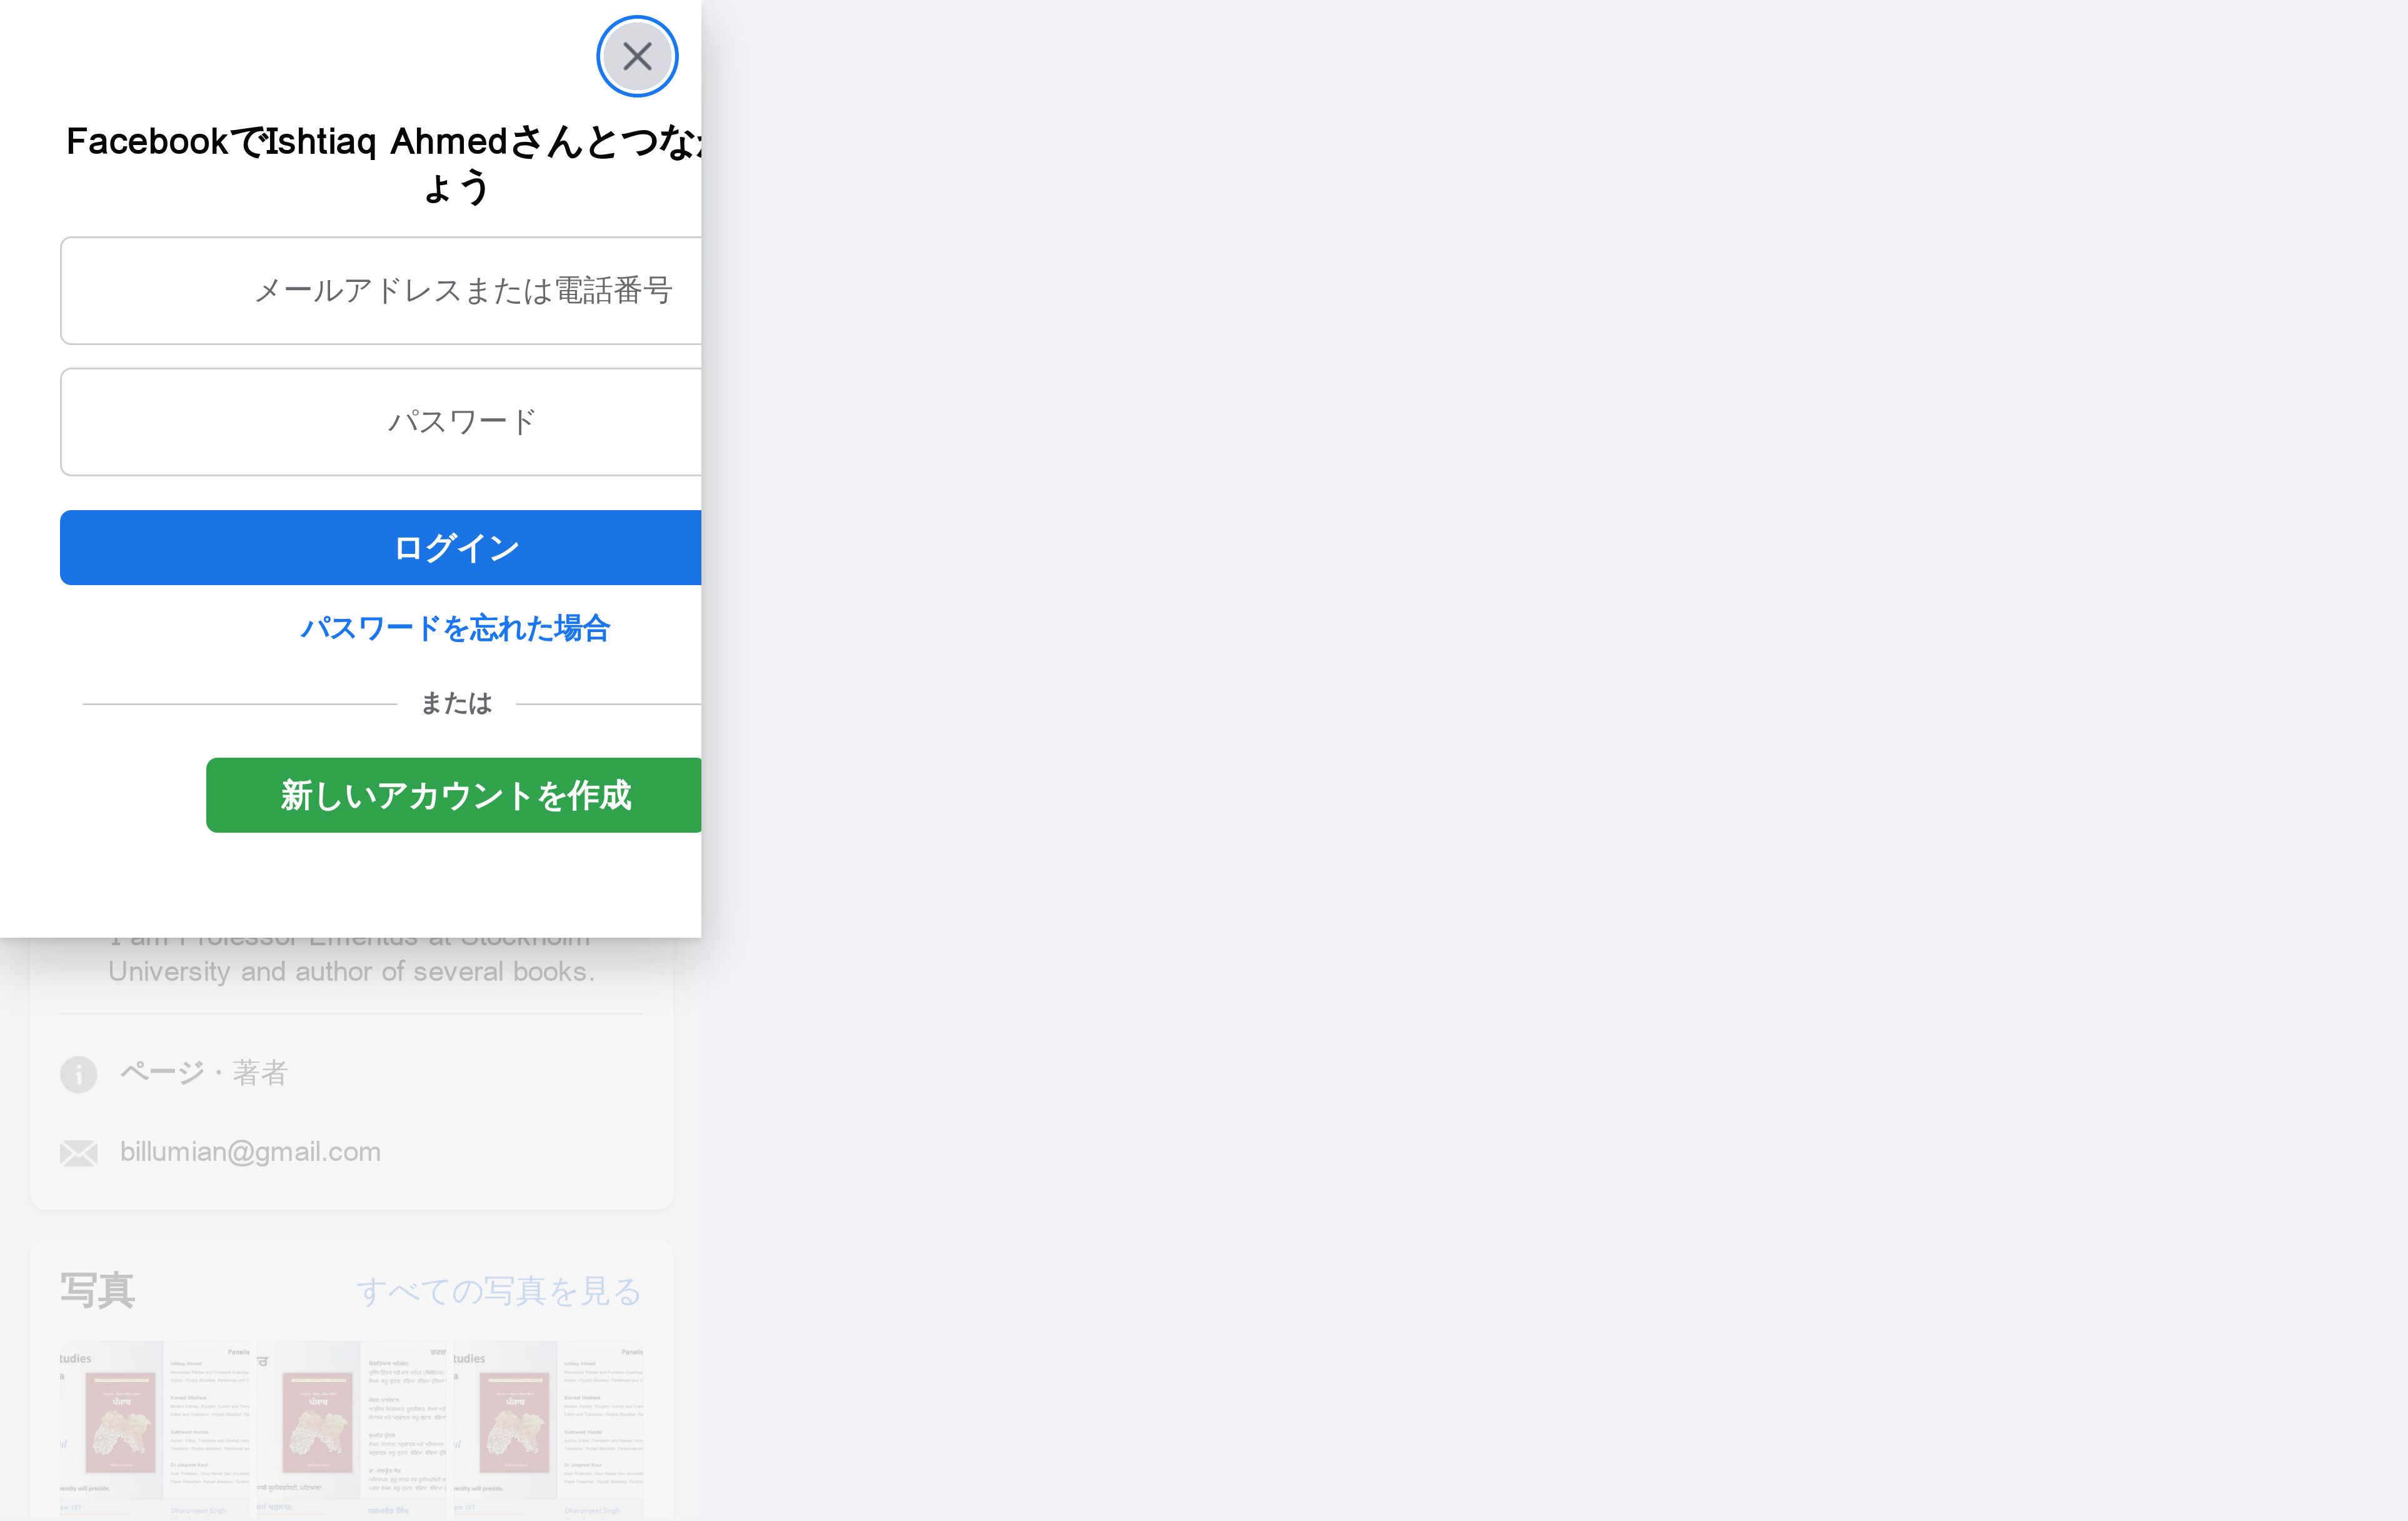
Task: Click the dialog's Ishtiaq Ahmed heading
Action: tap(385, 142)
